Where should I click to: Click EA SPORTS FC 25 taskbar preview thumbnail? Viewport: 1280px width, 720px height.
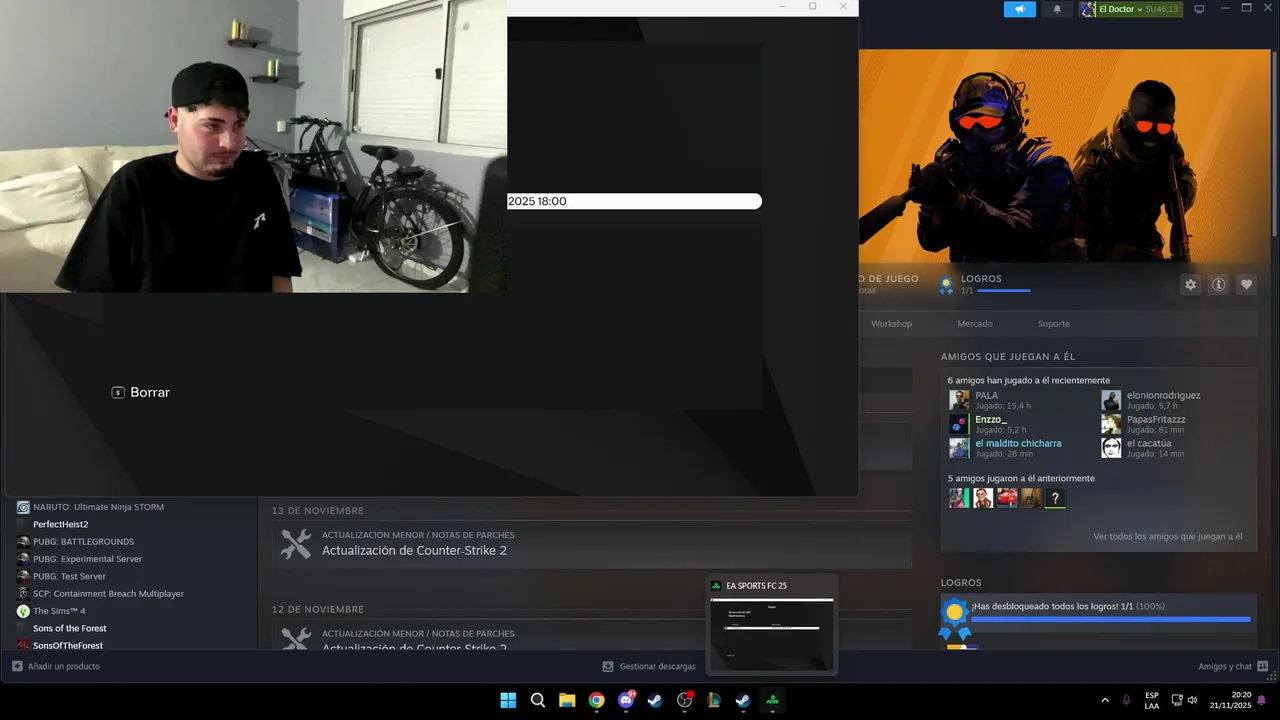(771, 634)
